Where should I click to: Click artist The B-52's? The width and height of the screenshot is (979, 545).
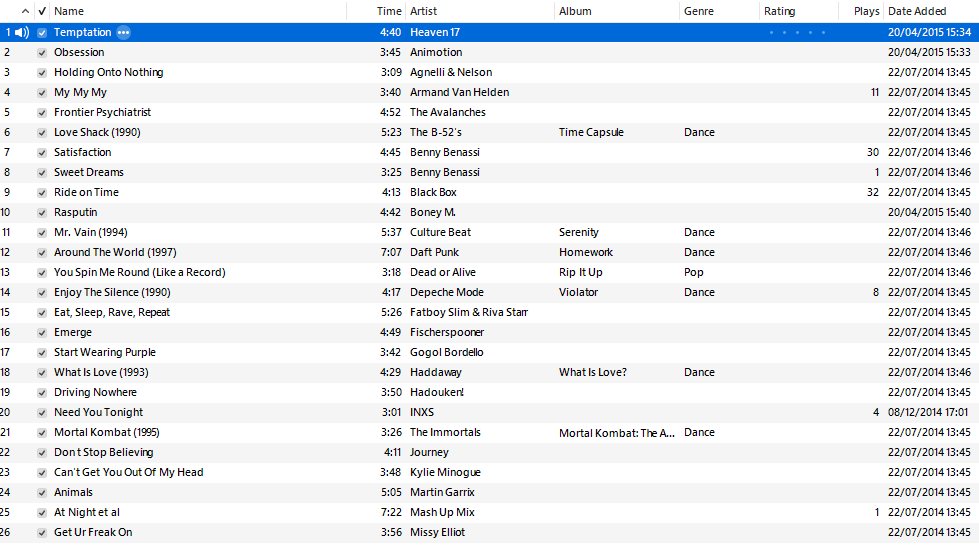tap(436, 132)
